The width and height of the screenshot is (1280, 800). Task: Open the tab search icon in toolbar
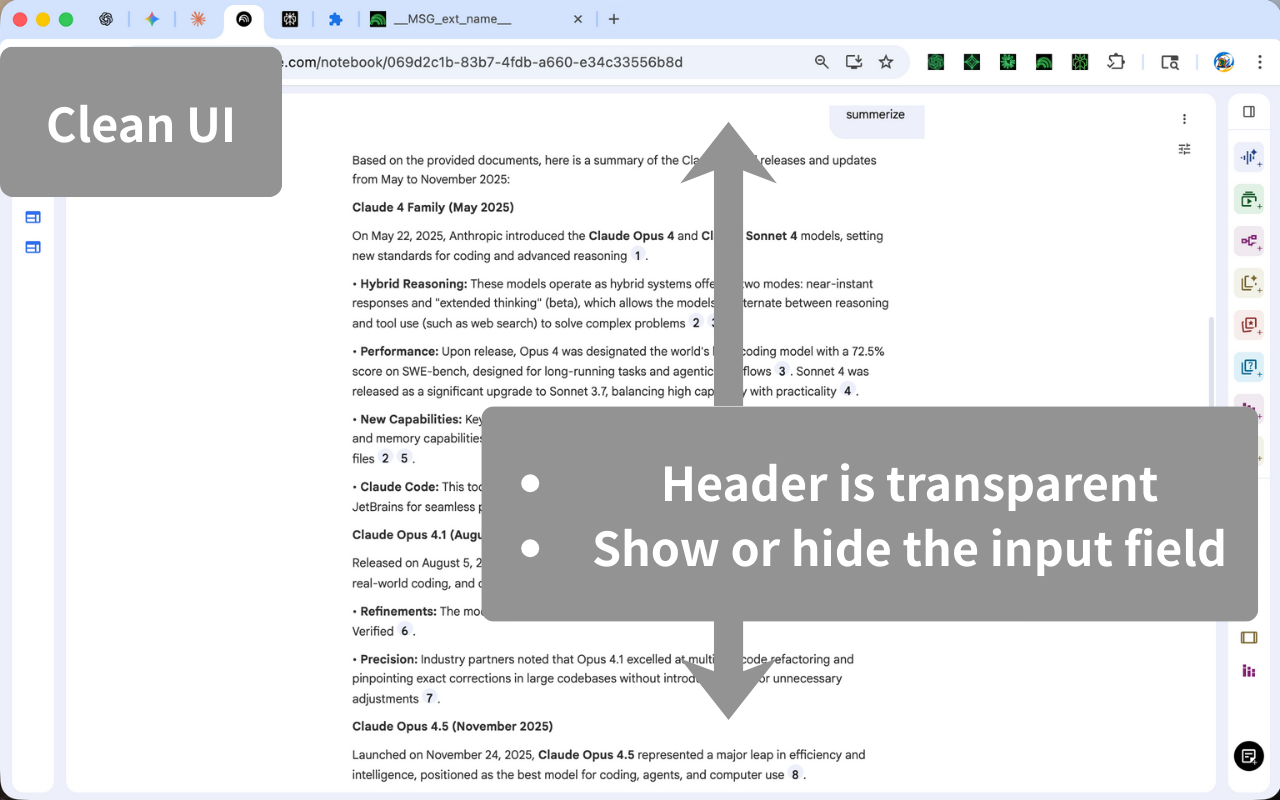click(1170, 62)
